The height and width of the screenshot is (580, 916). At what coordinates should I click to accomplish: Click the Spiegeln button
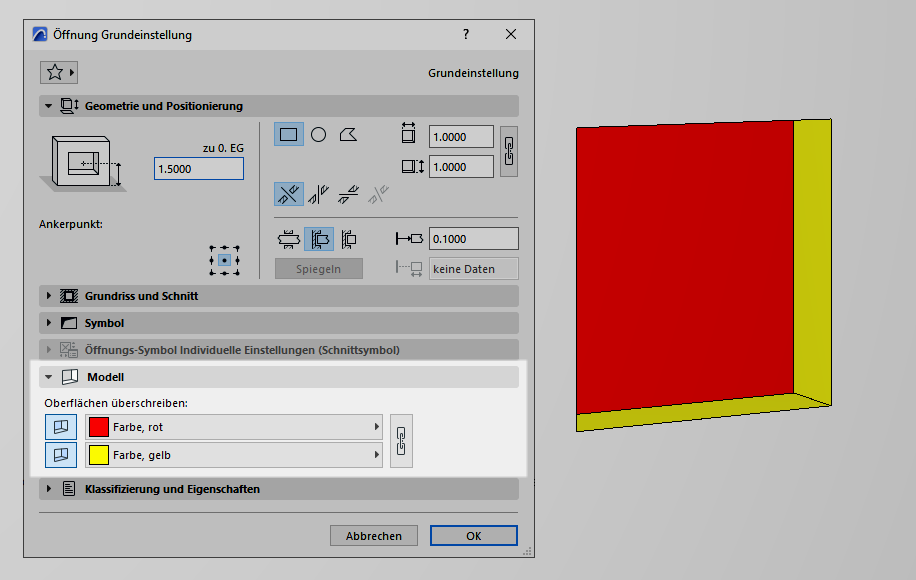coord(318,269)
